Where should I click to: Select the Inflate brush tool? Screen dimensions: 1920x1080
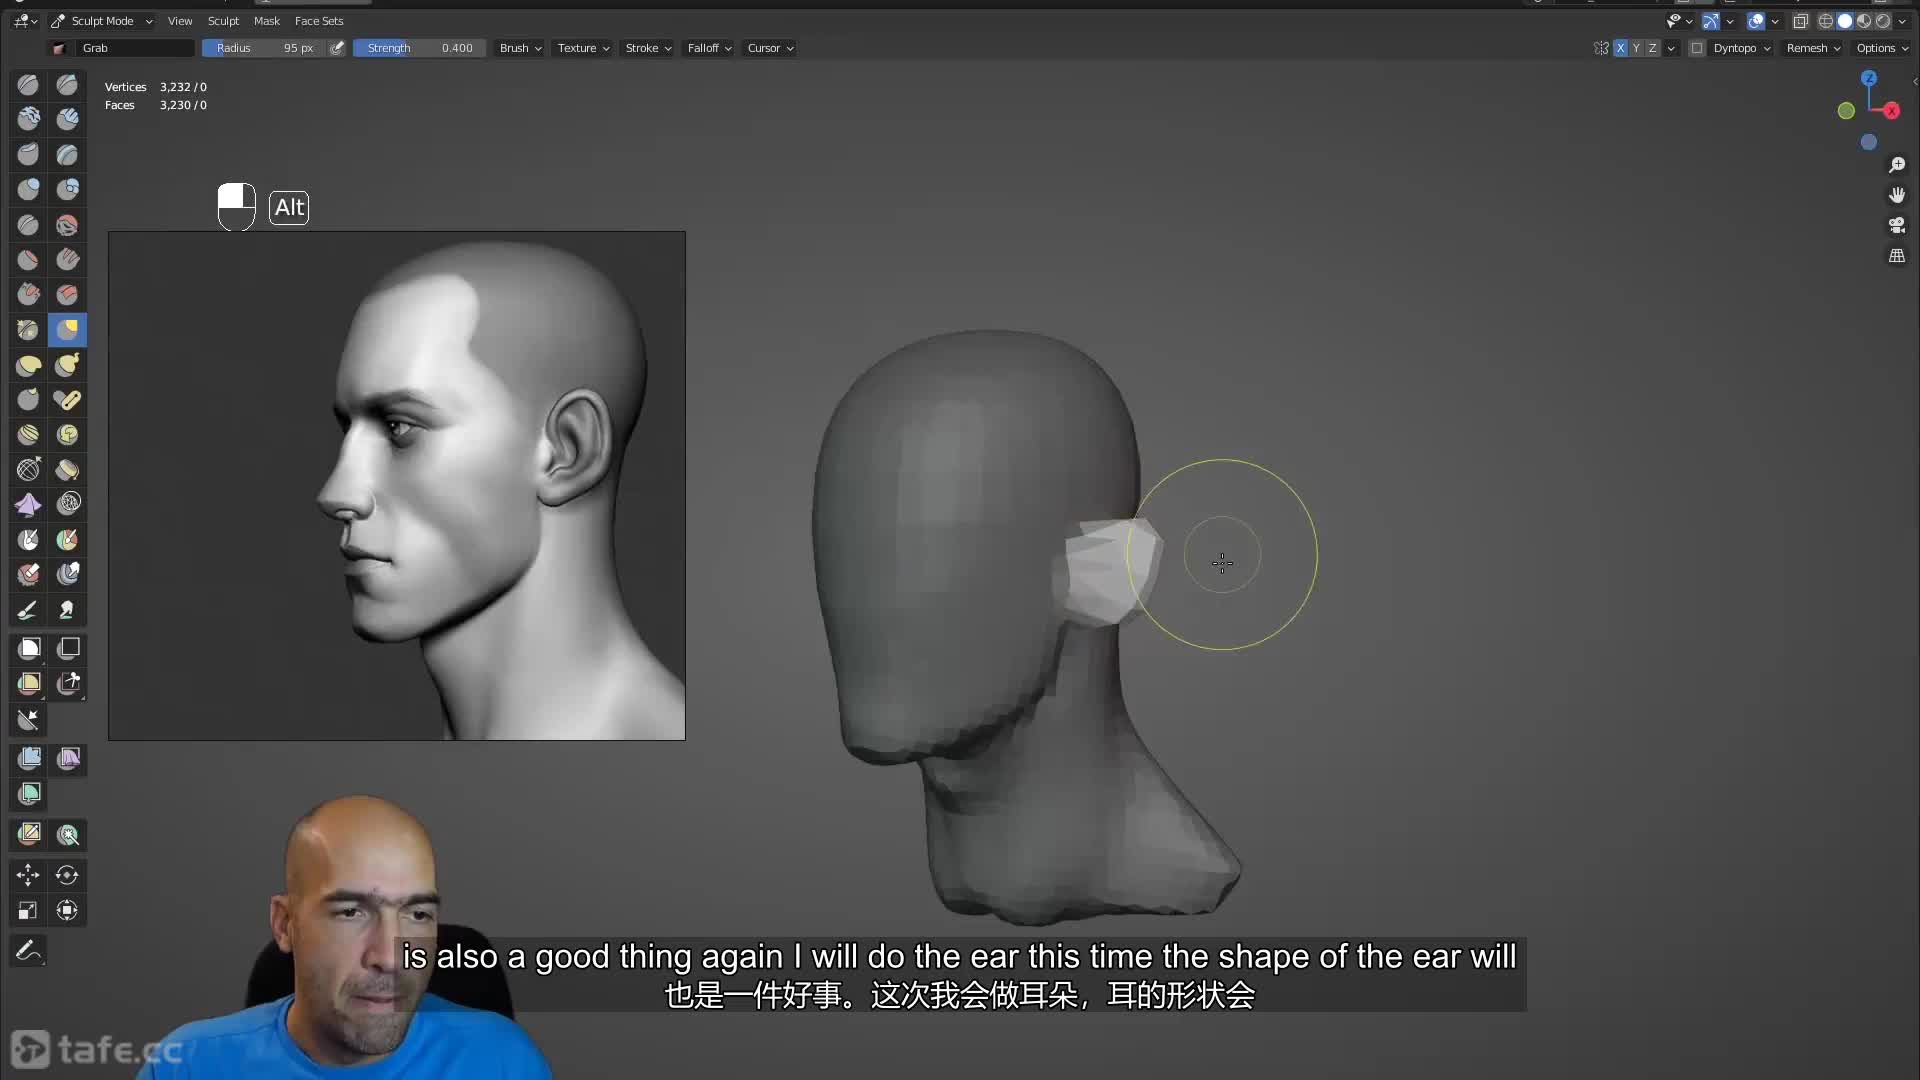(28, 189)
